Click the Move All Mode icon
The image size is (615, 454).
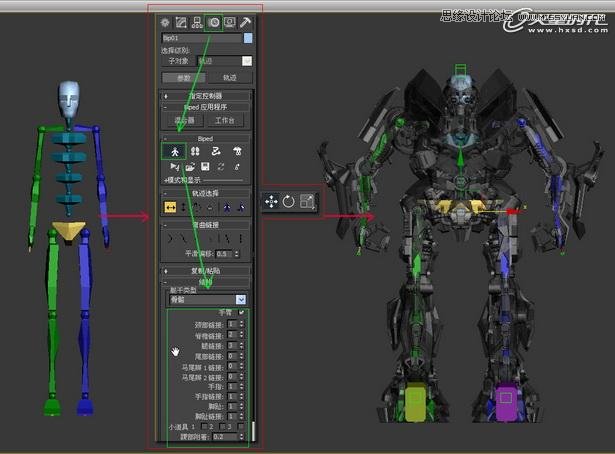pyautogui.click(x=237, y=167)
